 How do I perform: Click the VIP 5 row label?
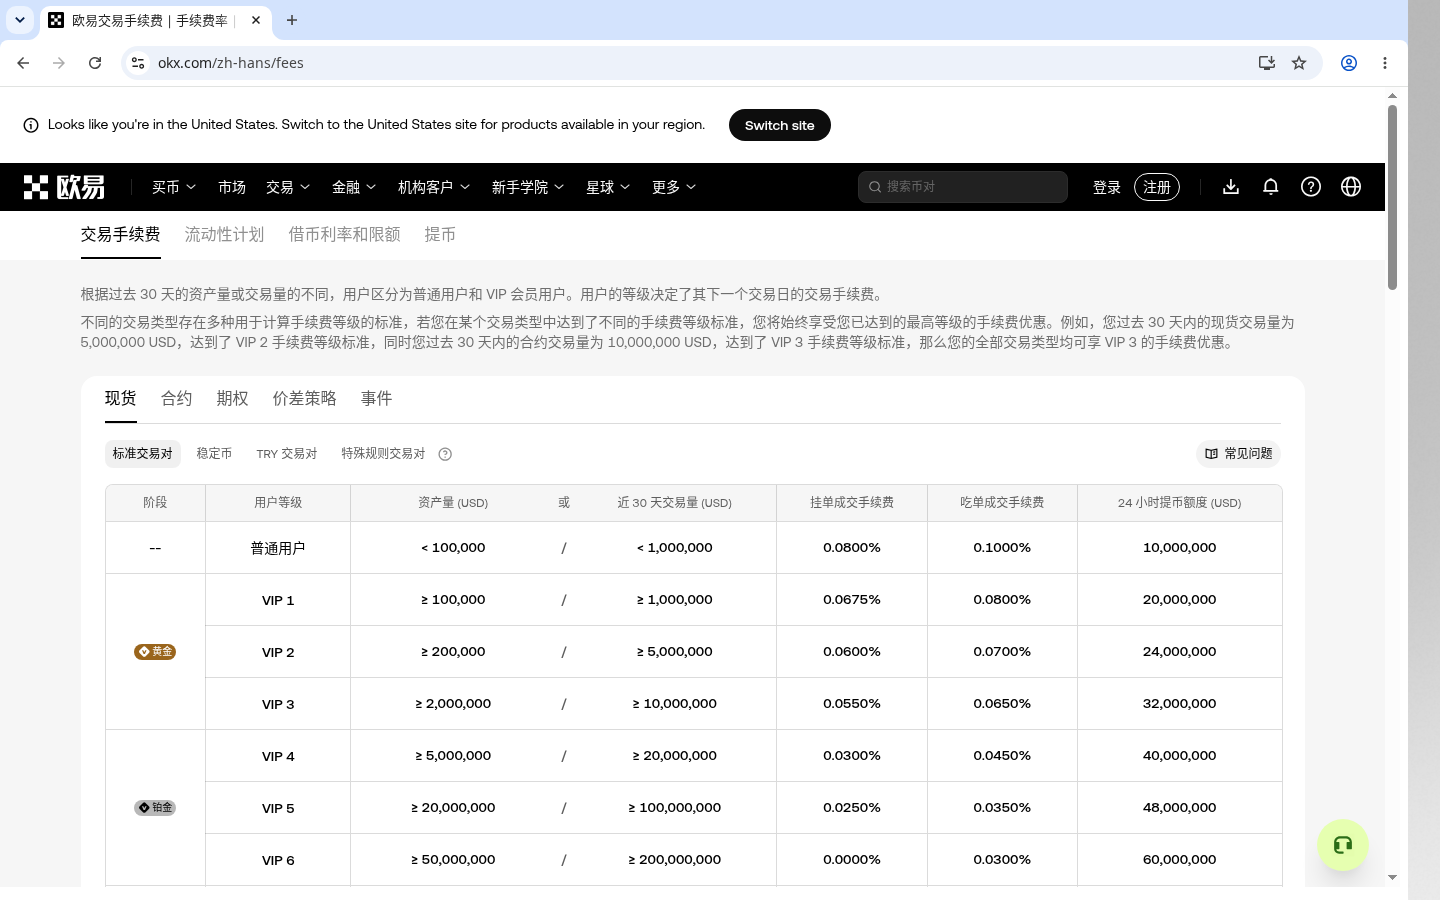(x=278, y=808)
